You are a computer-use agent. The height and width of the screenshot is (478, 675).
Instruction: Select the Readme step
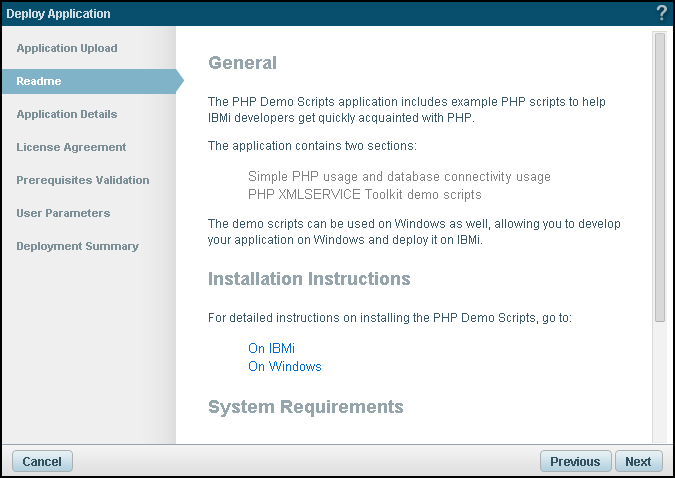pos(39,81)
